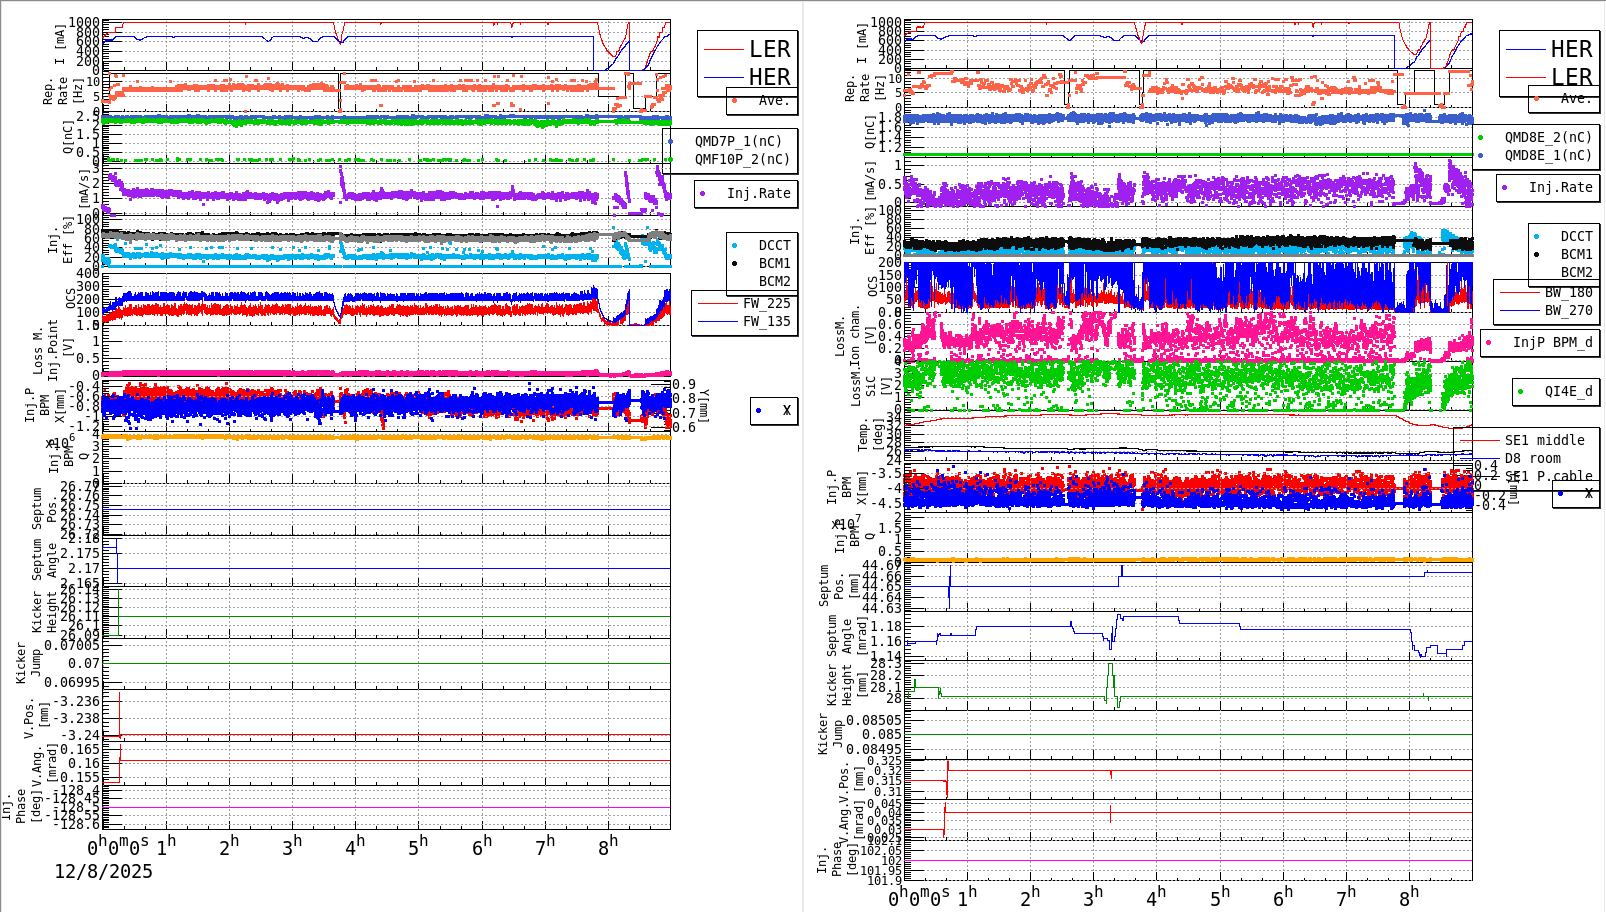Select the Inj.Rate legend in the left plot

[x=758, y=193]
